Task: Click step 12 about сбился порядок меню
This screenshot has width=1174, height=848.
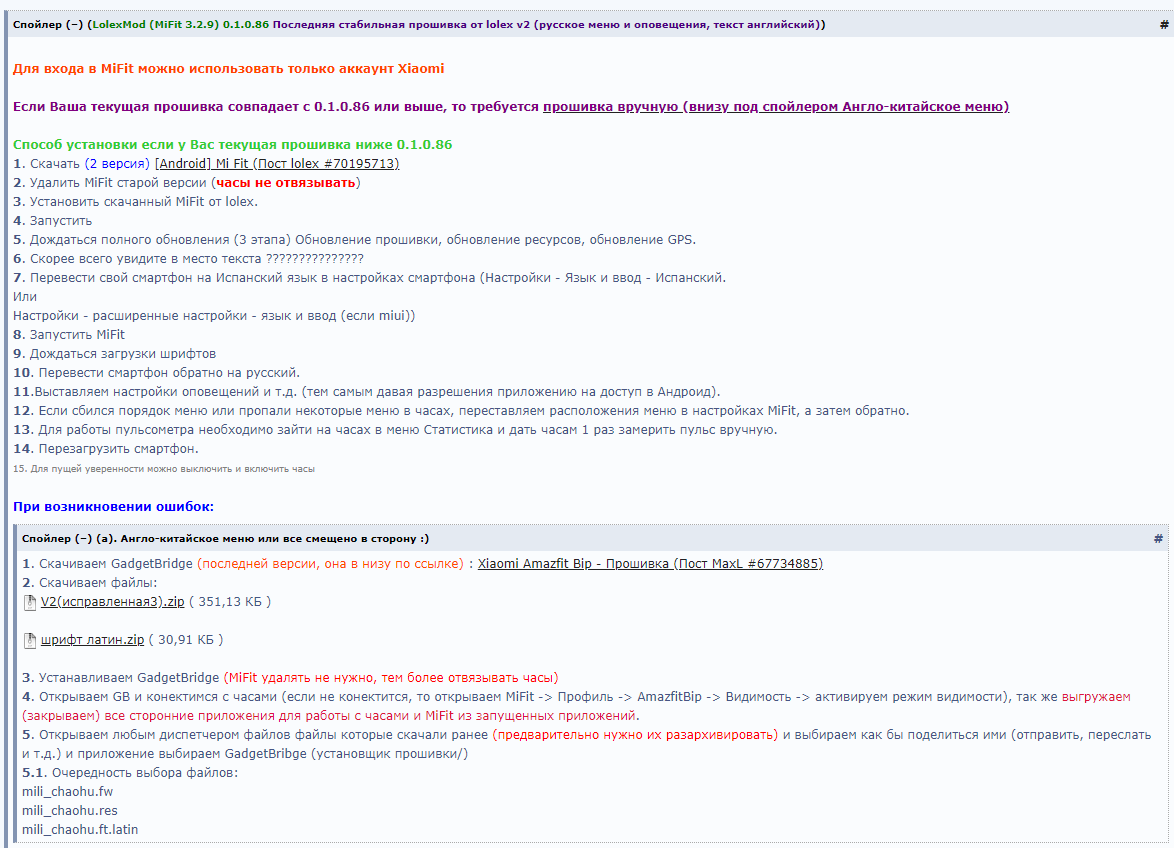Action: pyautogui.click(x=461, y=412)
